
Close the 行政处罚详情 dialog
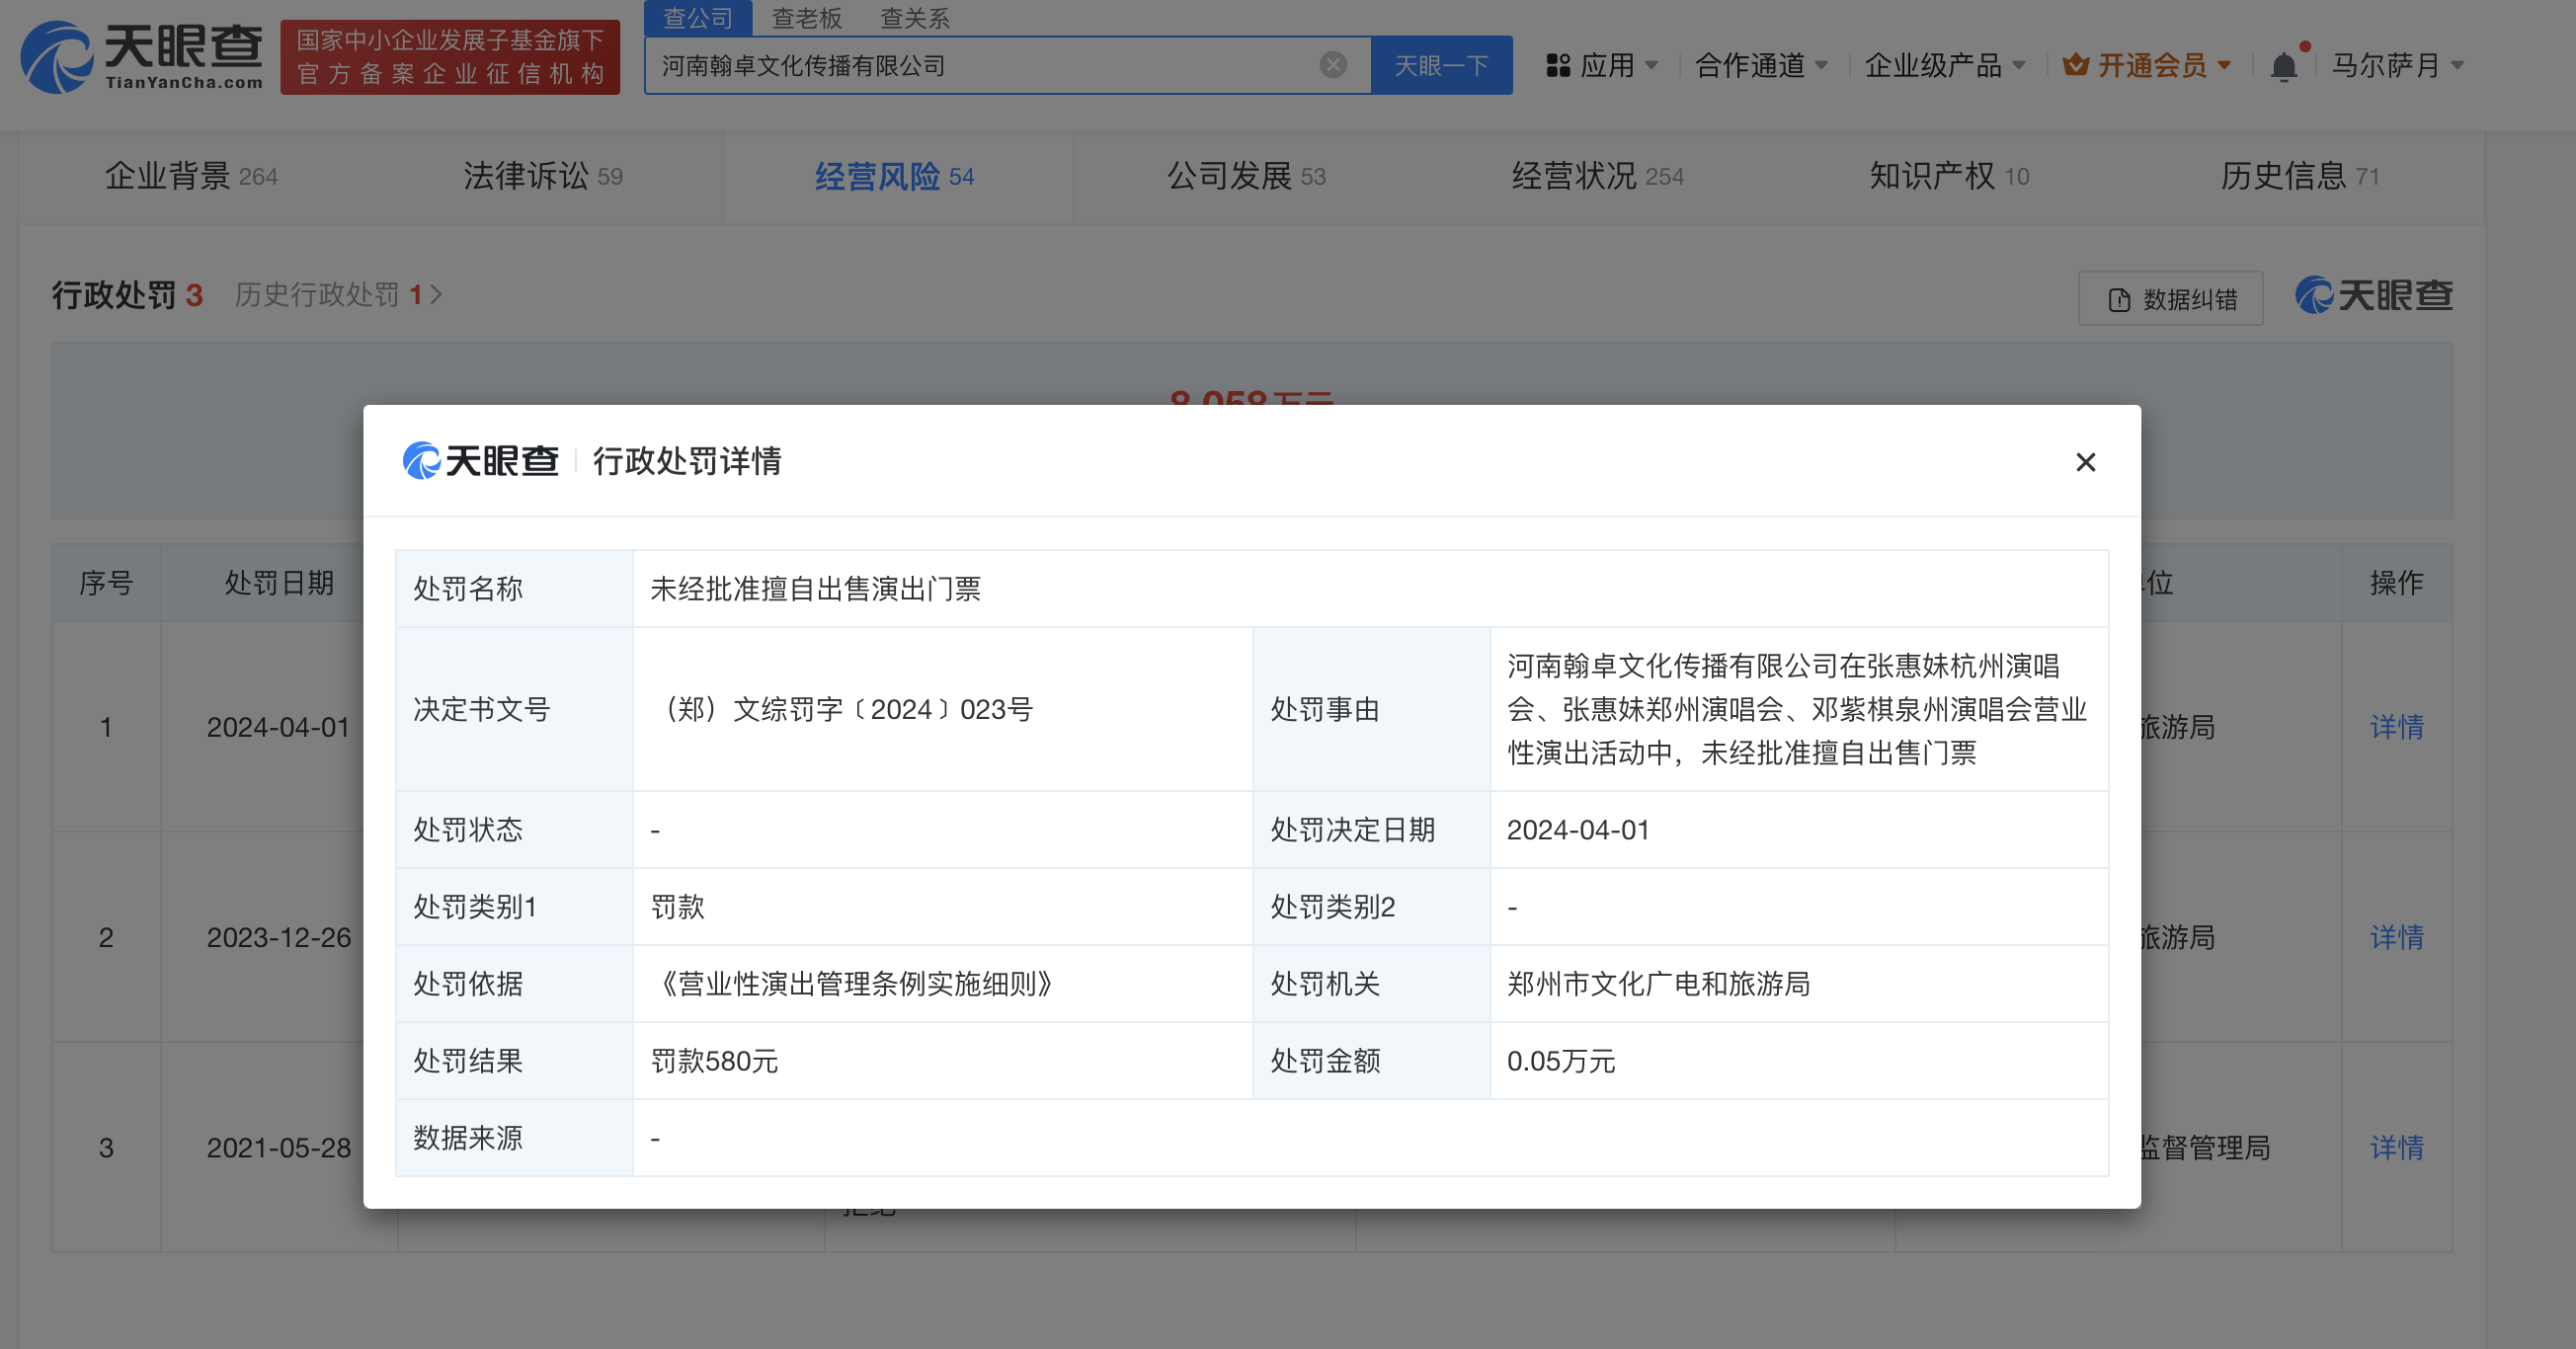tap(2086, 462)
